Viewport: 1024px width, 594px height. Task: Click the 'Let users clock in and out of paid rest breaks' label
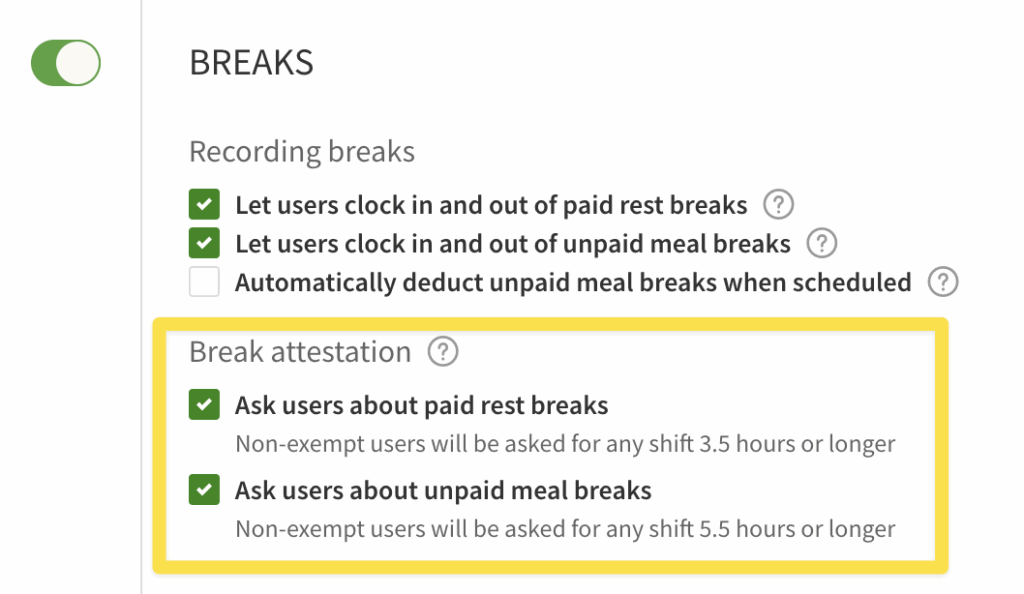491,206
